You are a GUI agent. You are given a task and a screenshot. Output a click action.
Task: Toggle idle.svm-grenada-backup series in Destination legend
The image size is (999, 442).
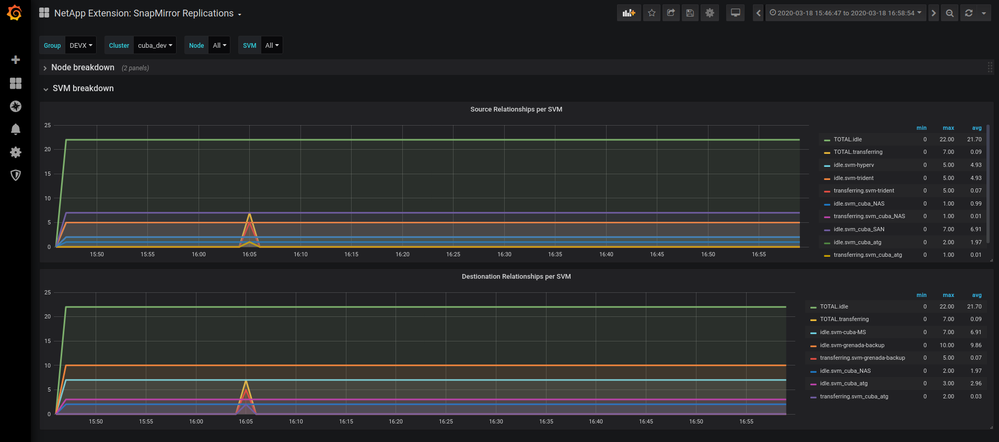(852, 345)
